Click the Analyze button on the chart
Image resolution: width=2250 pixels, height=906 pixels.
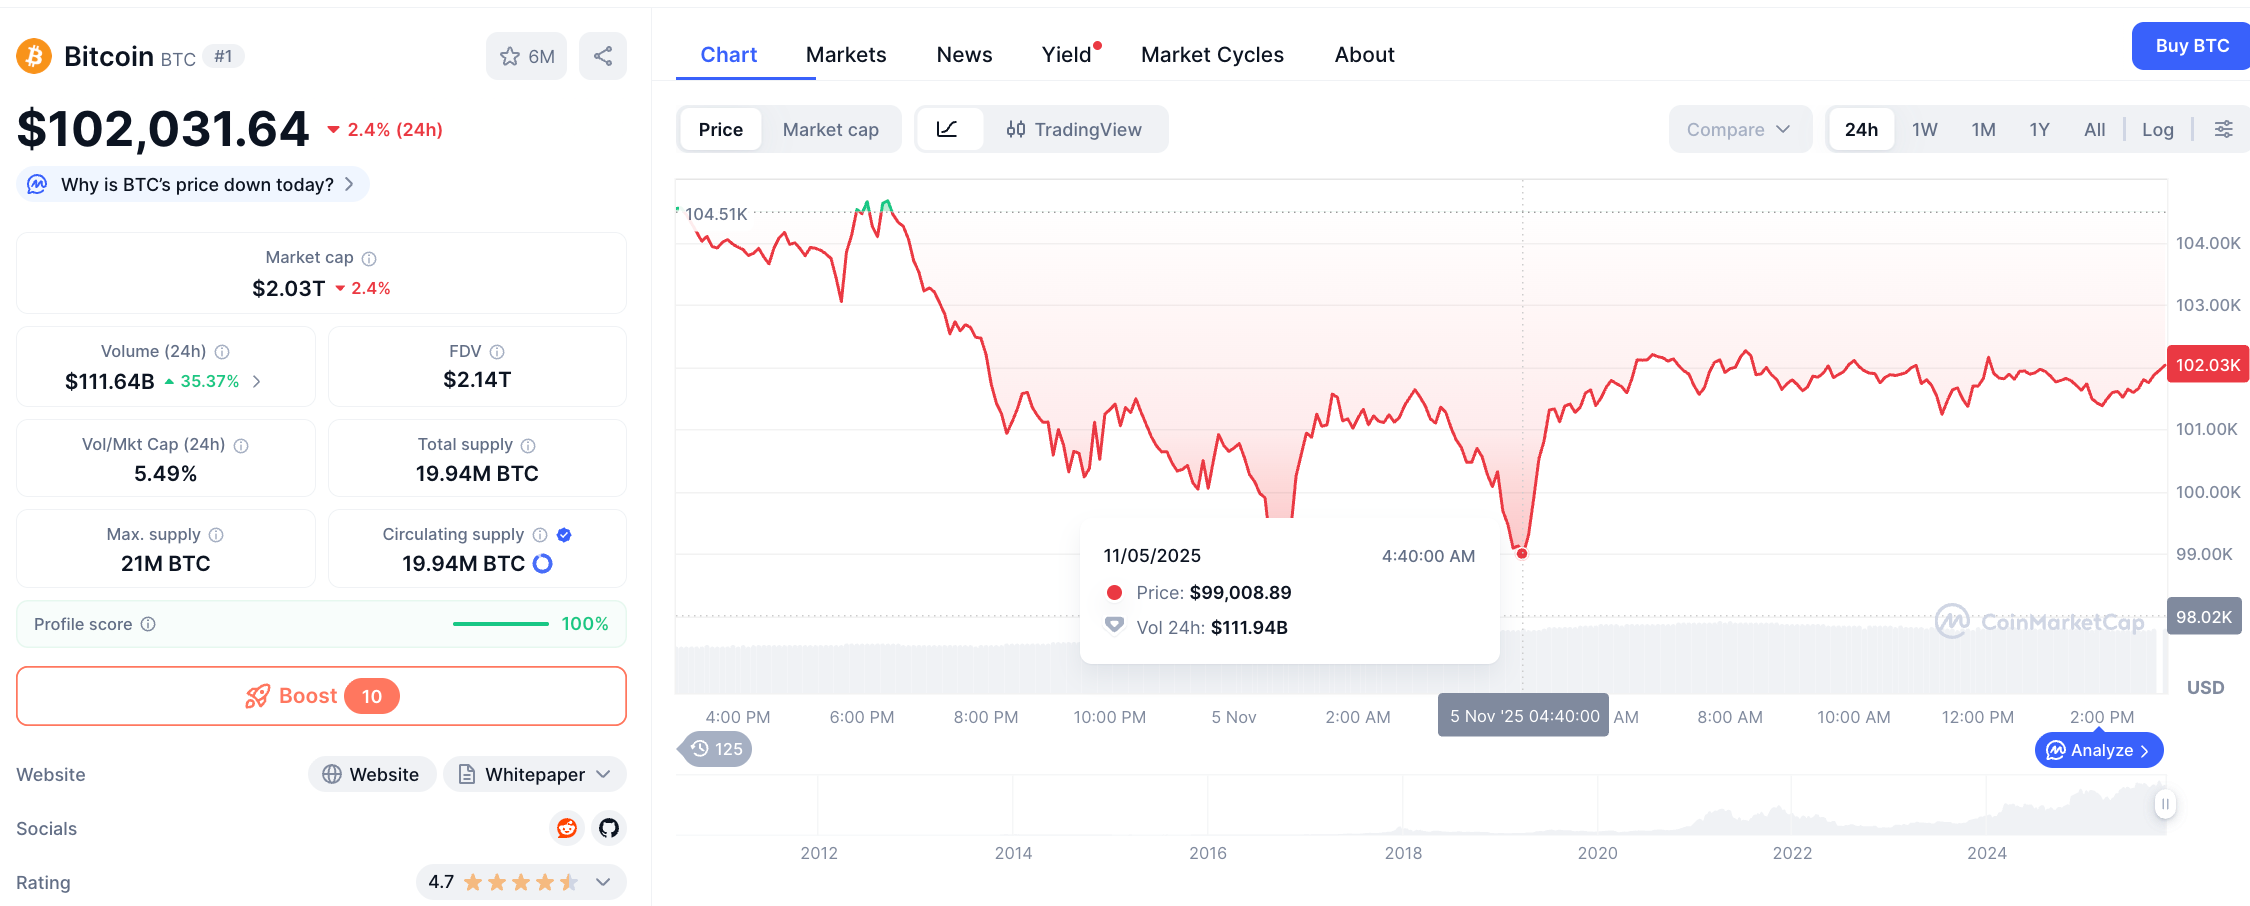[x=2098, y=750]
